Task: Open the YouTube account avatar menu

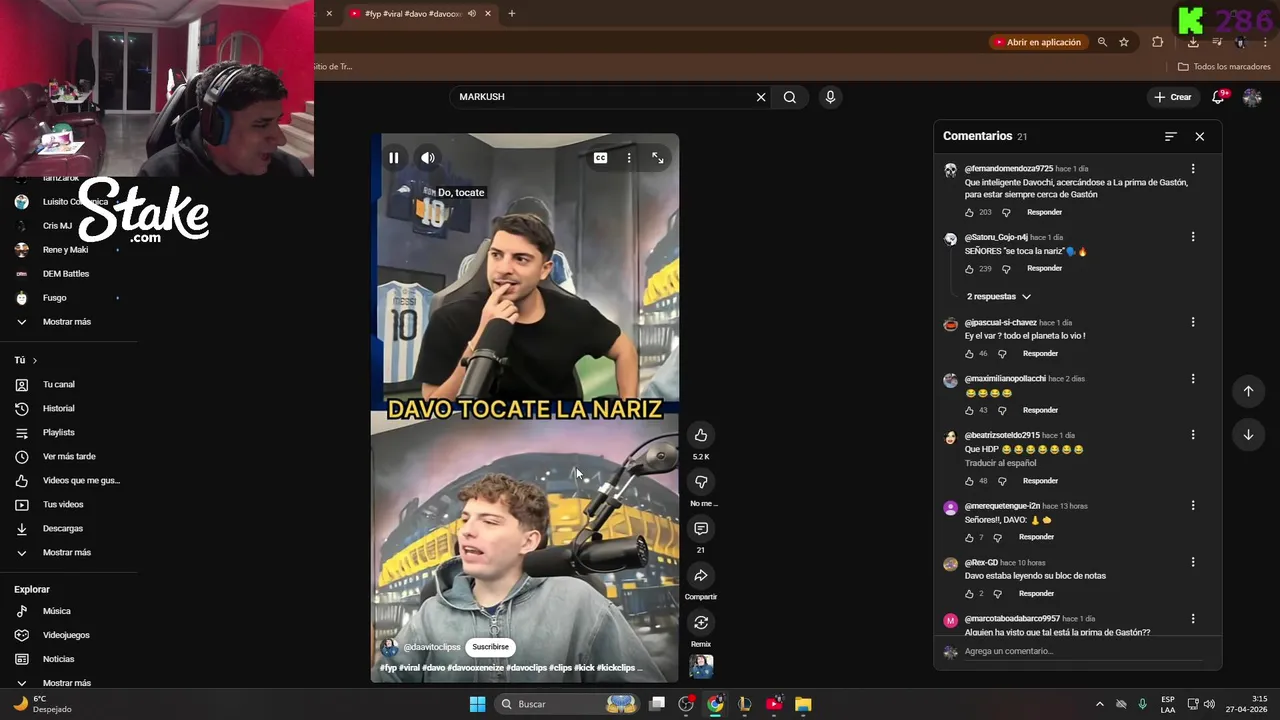Action: point(1252,97)
